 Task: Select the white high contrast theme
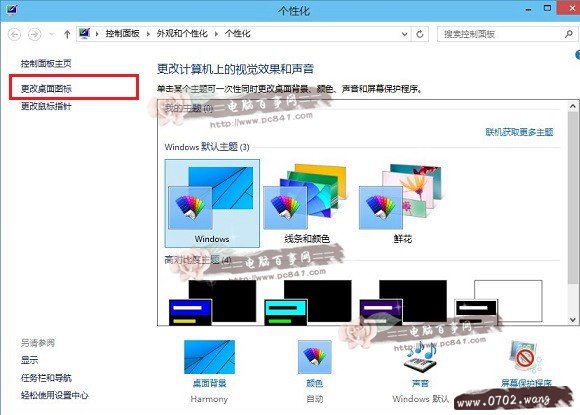498,303
